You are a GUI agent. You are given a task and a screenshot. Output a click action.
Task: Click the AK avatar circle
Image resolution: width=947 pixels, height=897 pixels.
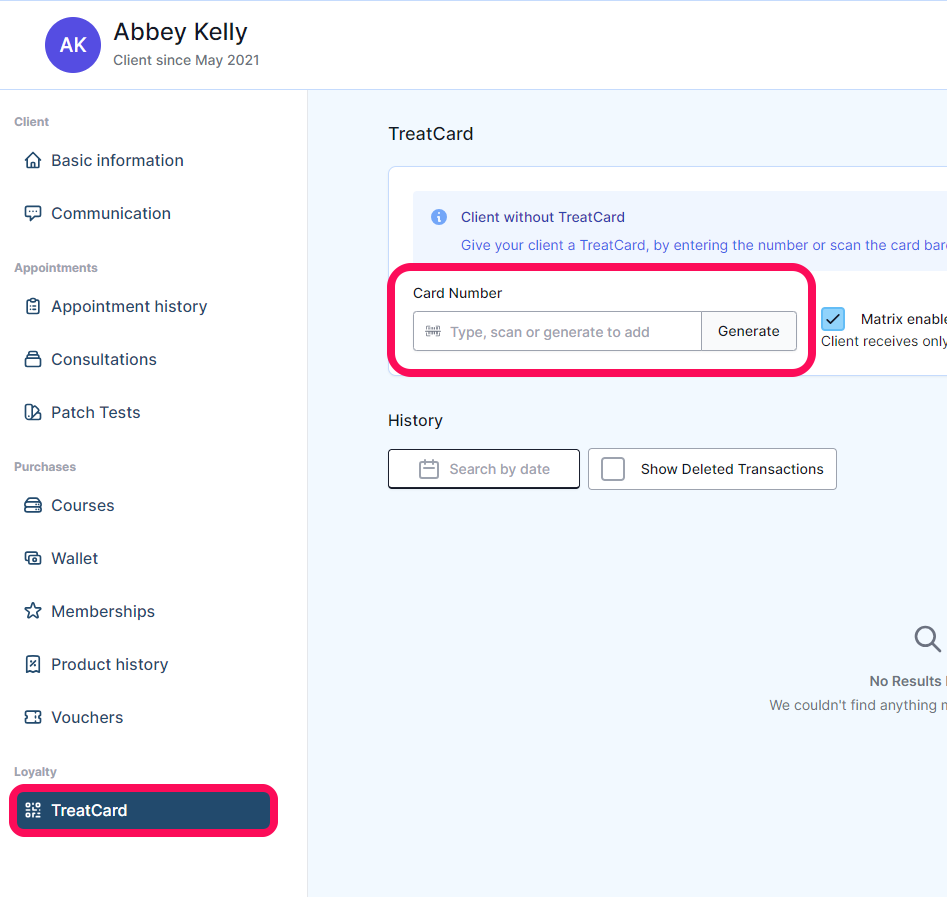pyautogui.click(x=73, y=45)
